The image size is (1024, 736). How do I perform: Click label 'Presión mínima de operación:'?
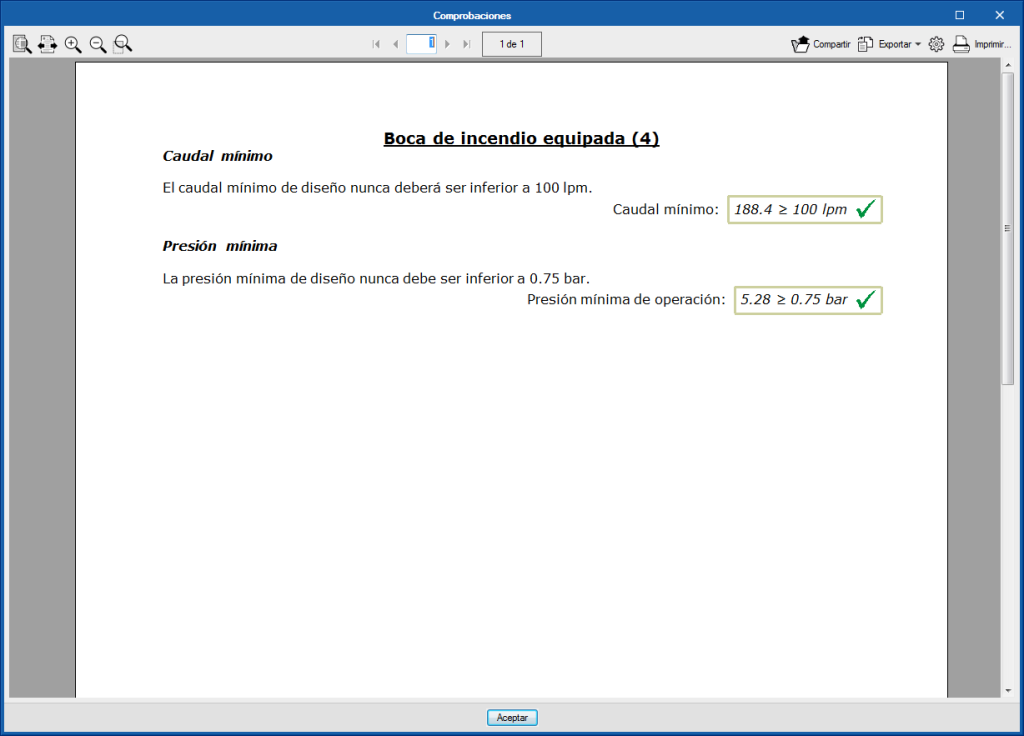tap(626, 300)
